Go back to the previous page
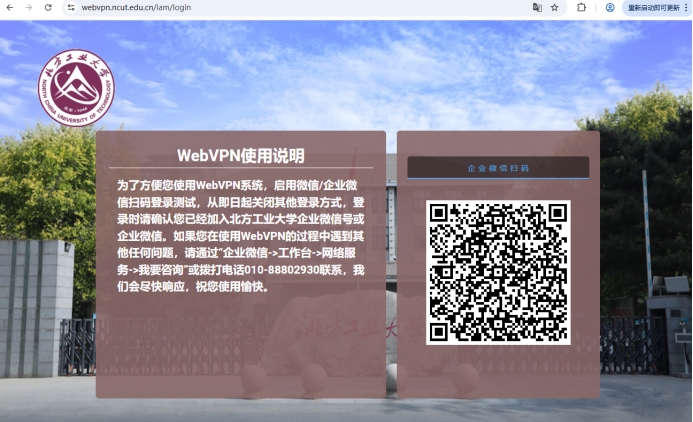 [x=10, y=8]
